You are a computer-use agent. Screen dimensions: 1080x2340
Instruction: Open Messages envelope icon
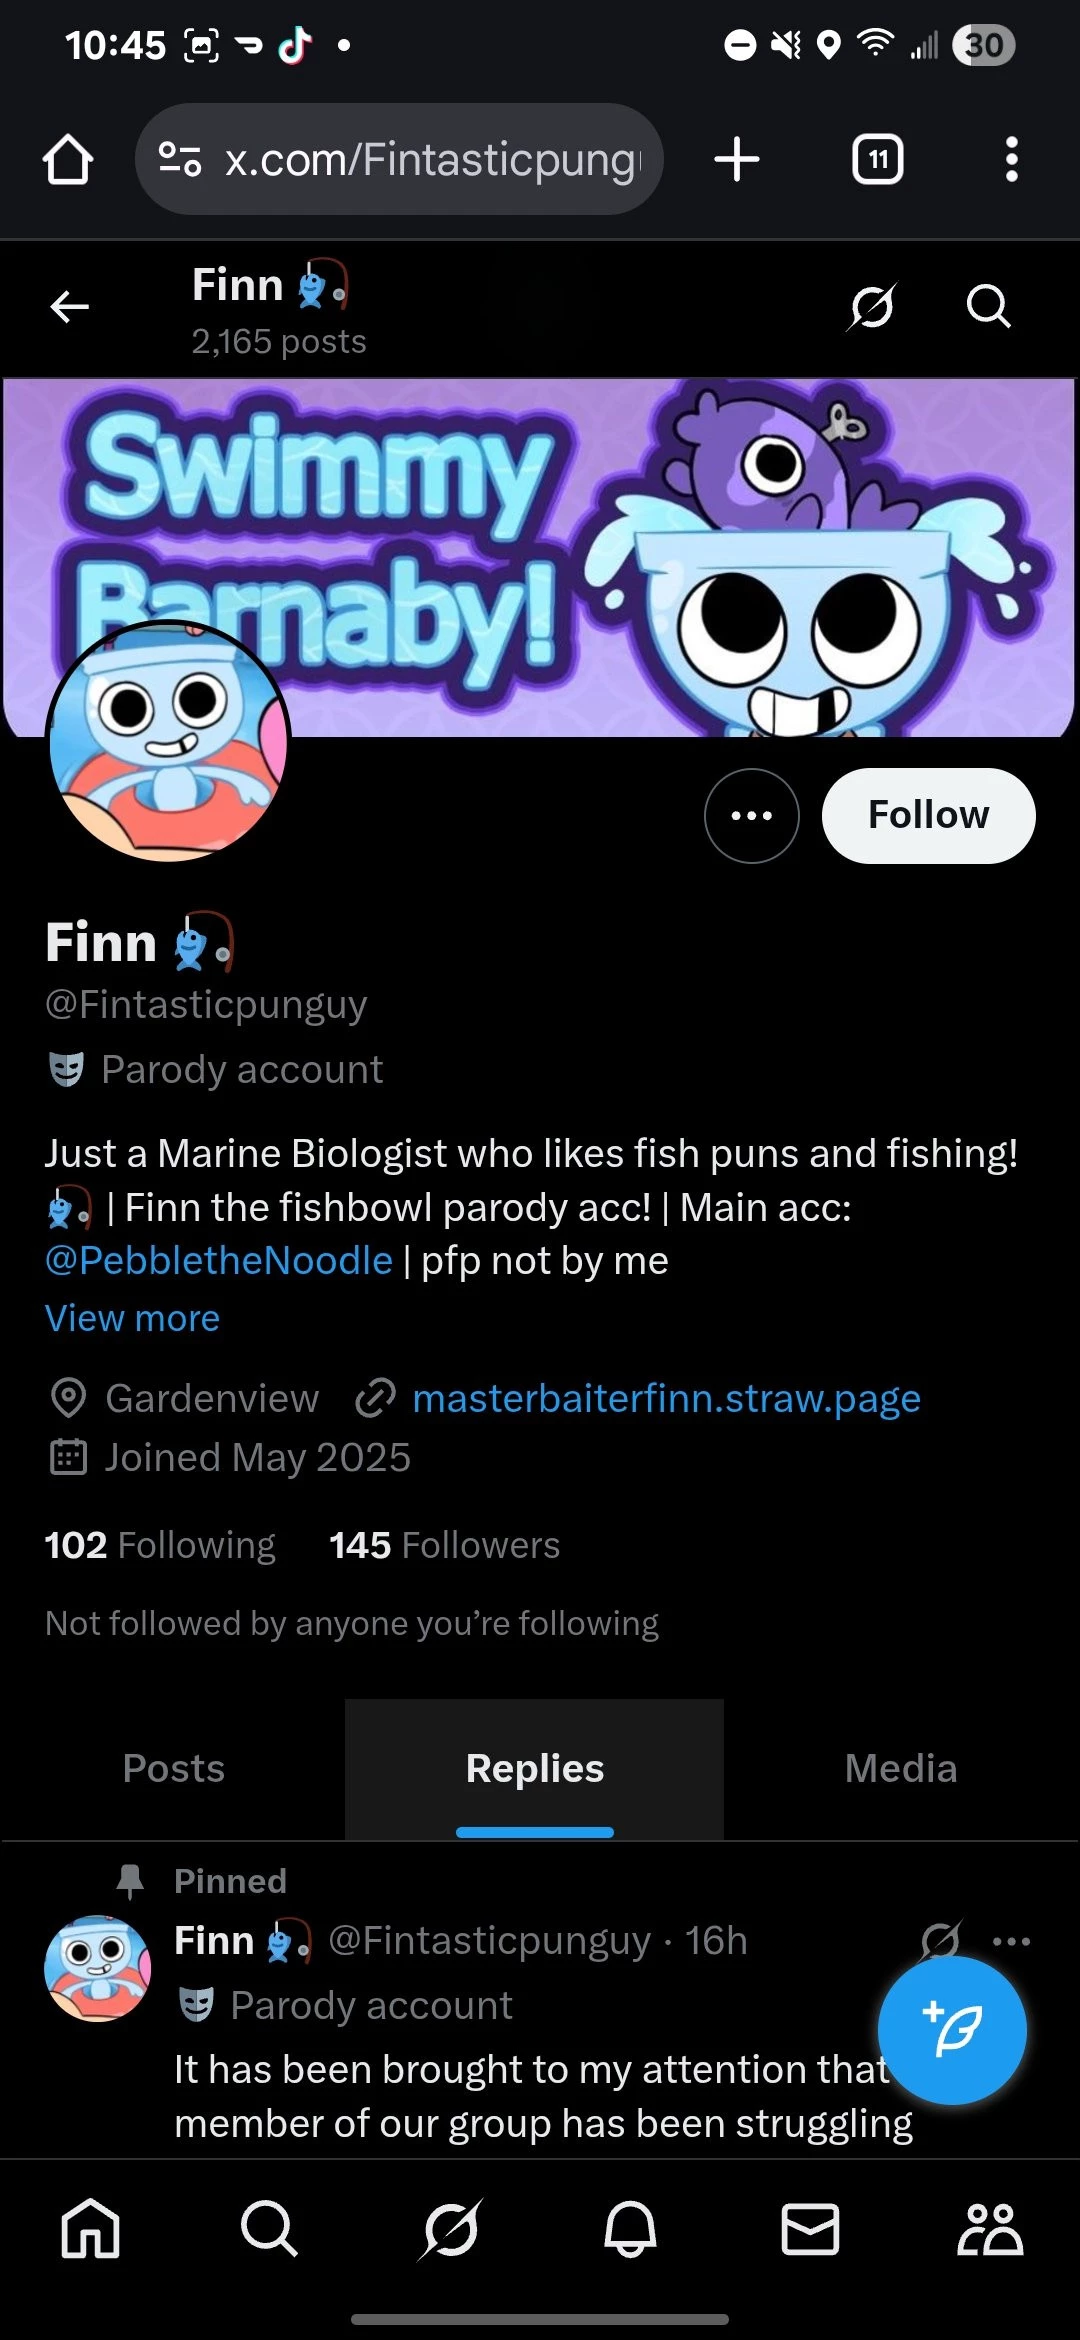click(x=810, y=2229)
